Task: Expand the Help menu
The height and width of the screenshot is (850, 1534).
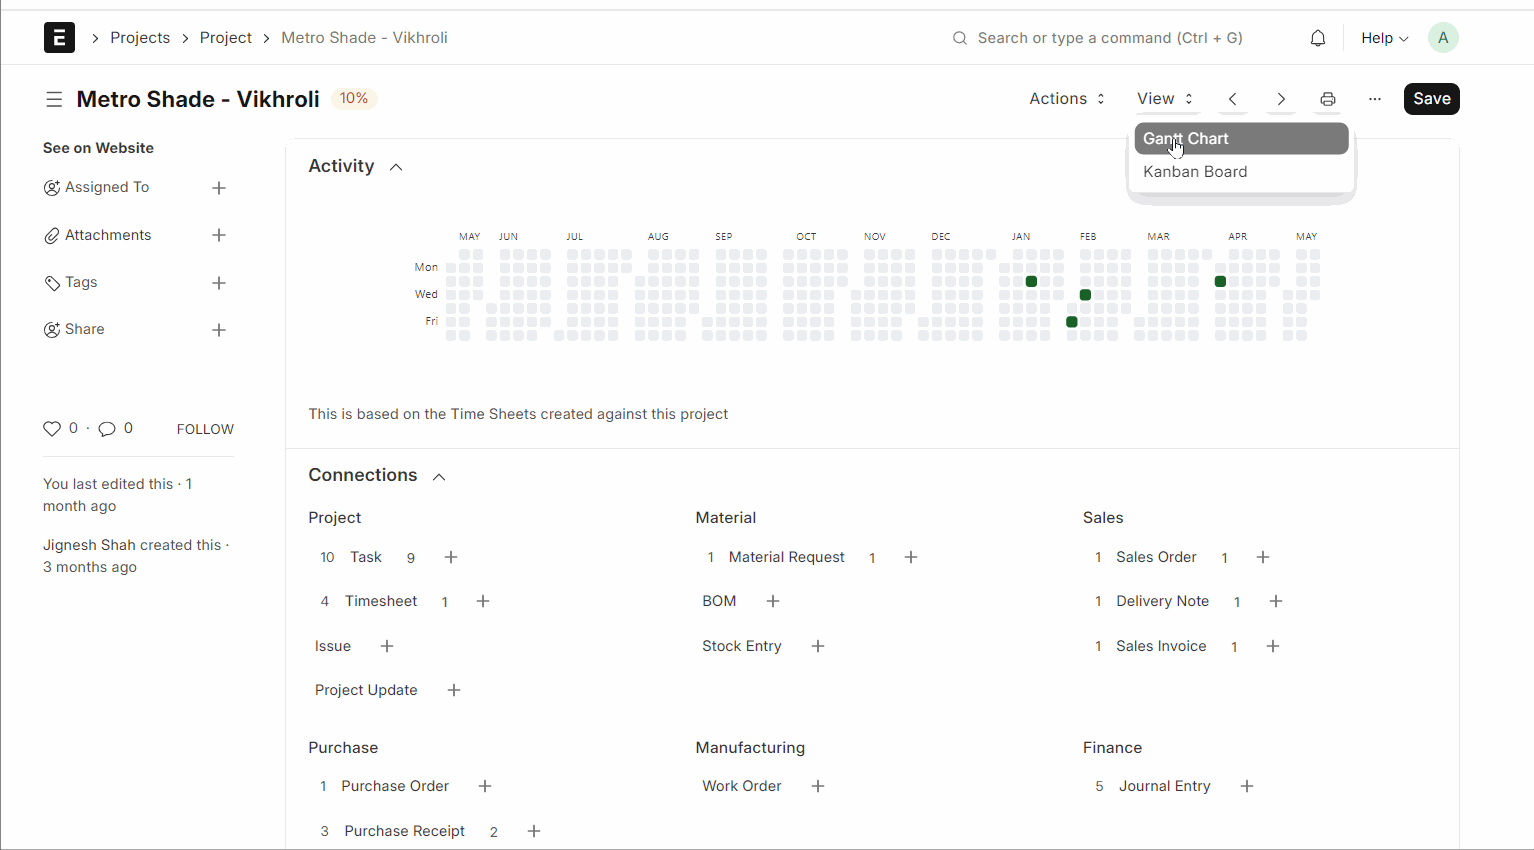Action: click(1384, 38)
